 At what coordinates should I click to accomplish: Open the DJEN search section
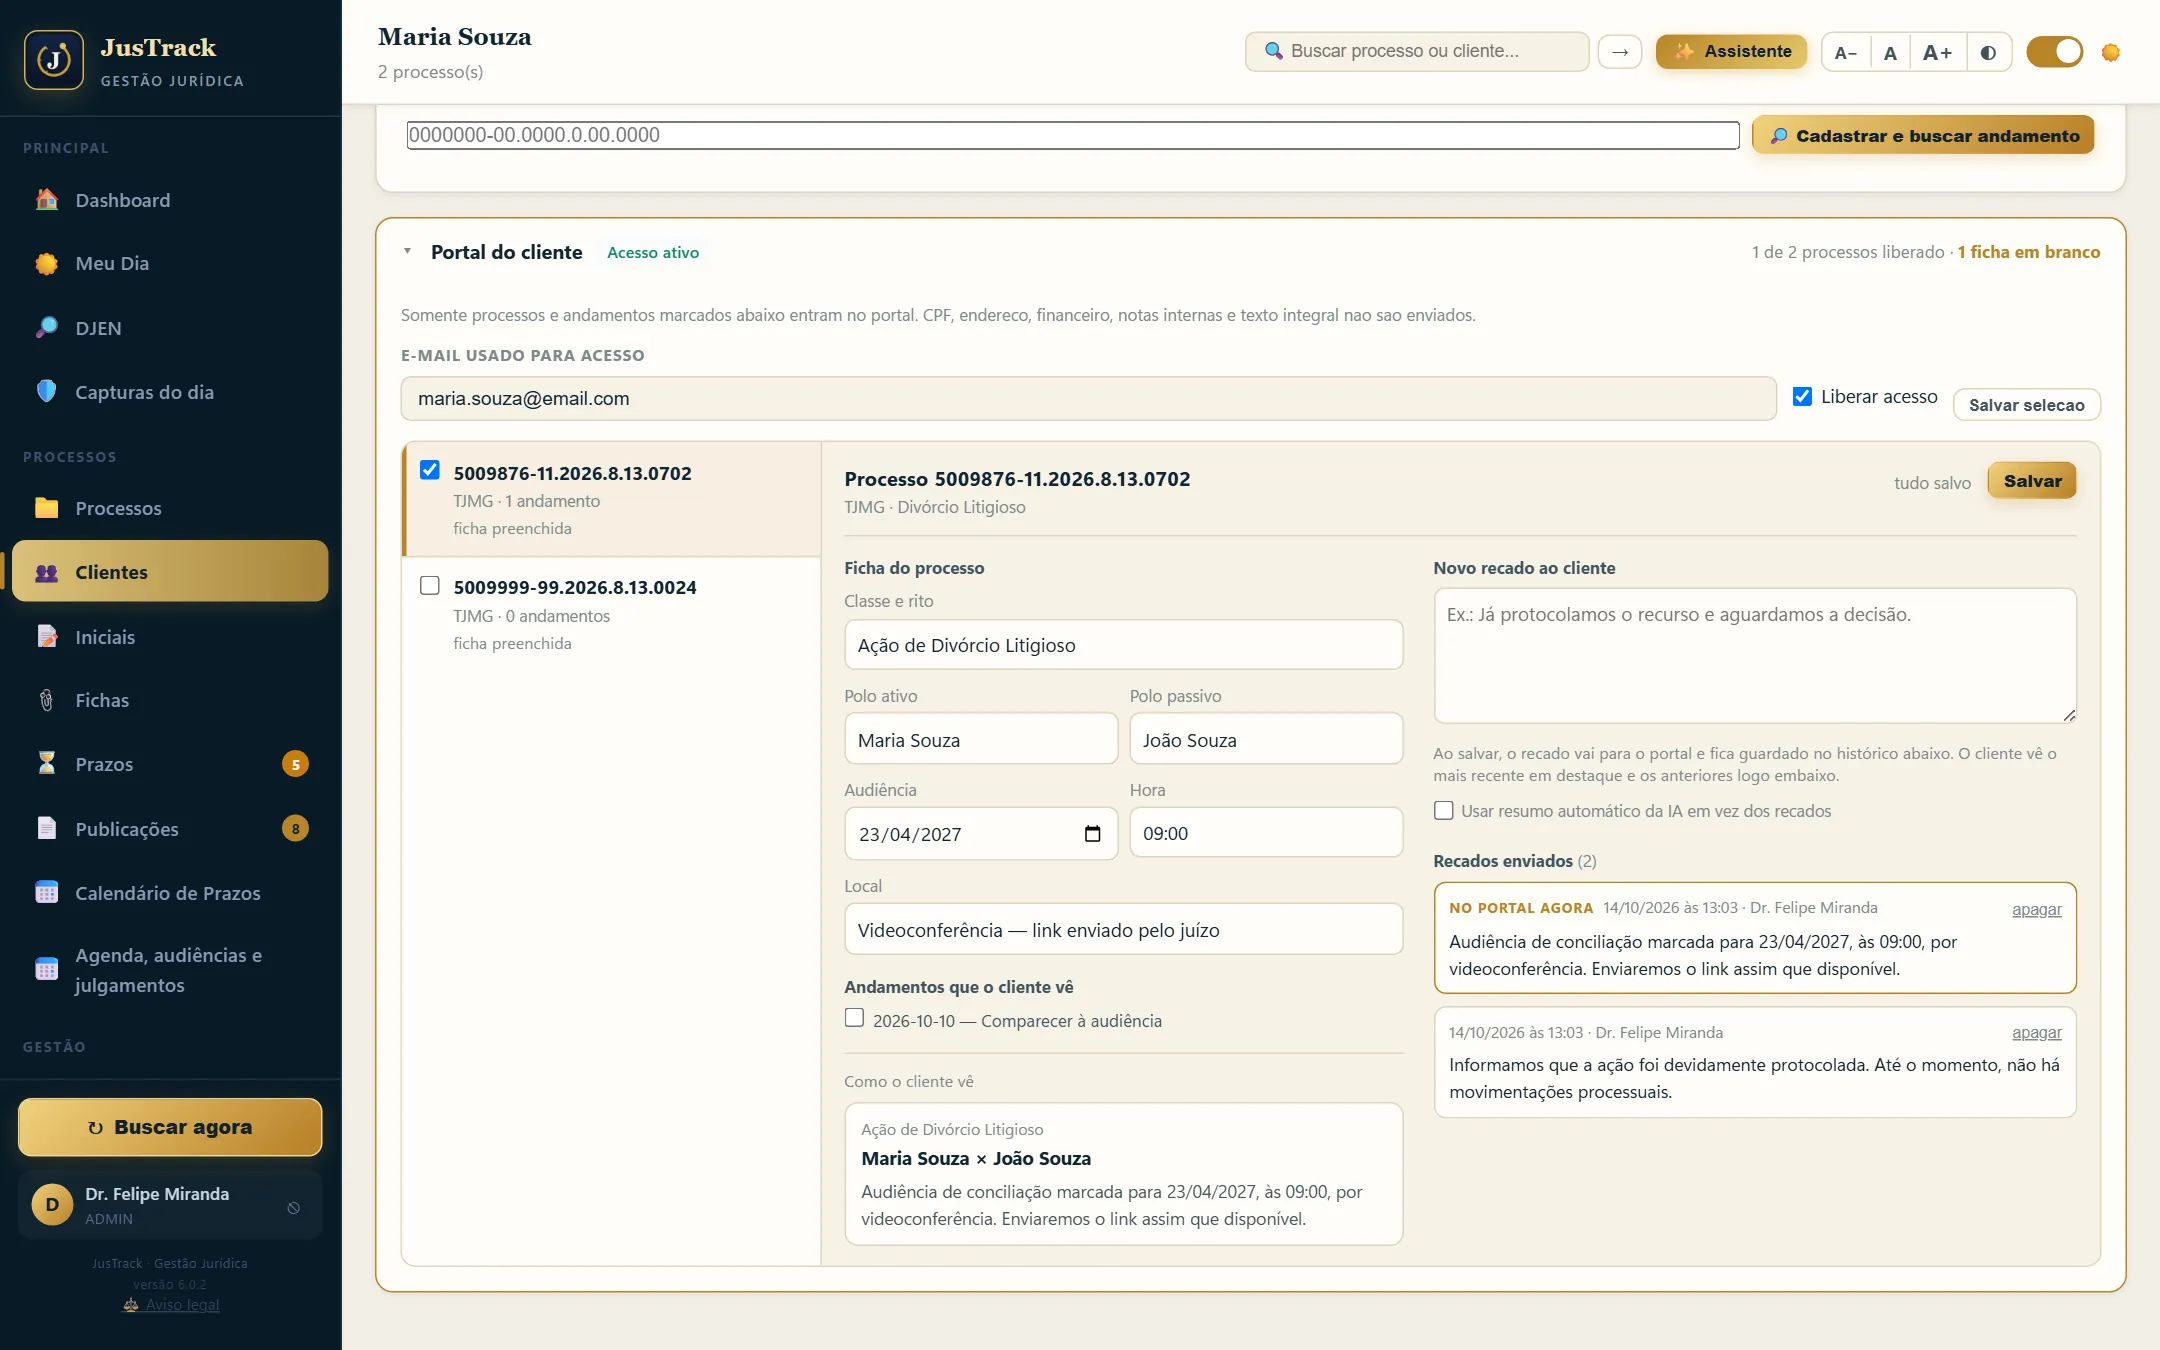[x=170, y=328]
